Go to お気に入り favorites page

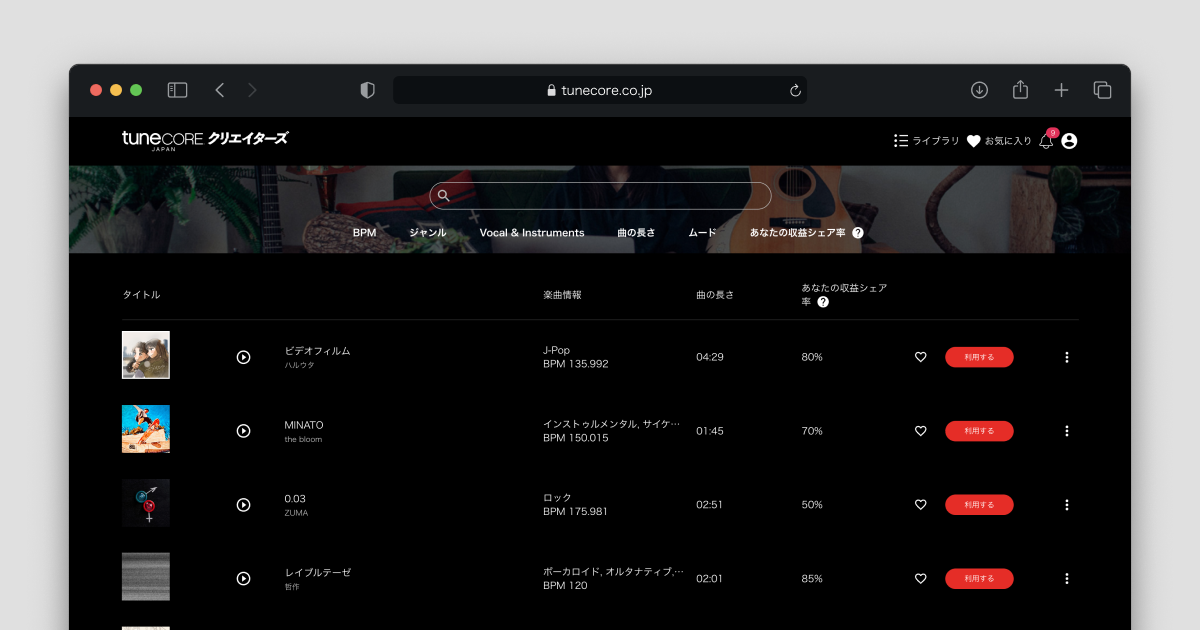(998, 141)
